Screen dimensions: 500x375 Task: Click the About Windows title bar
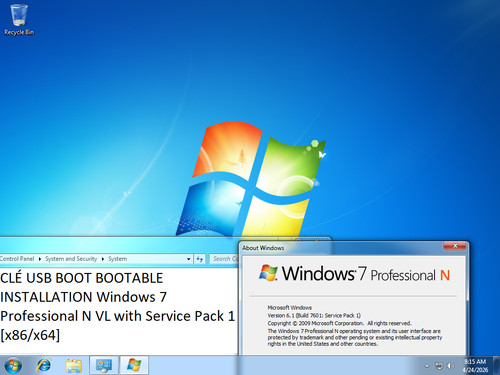[x=342, y=248]
